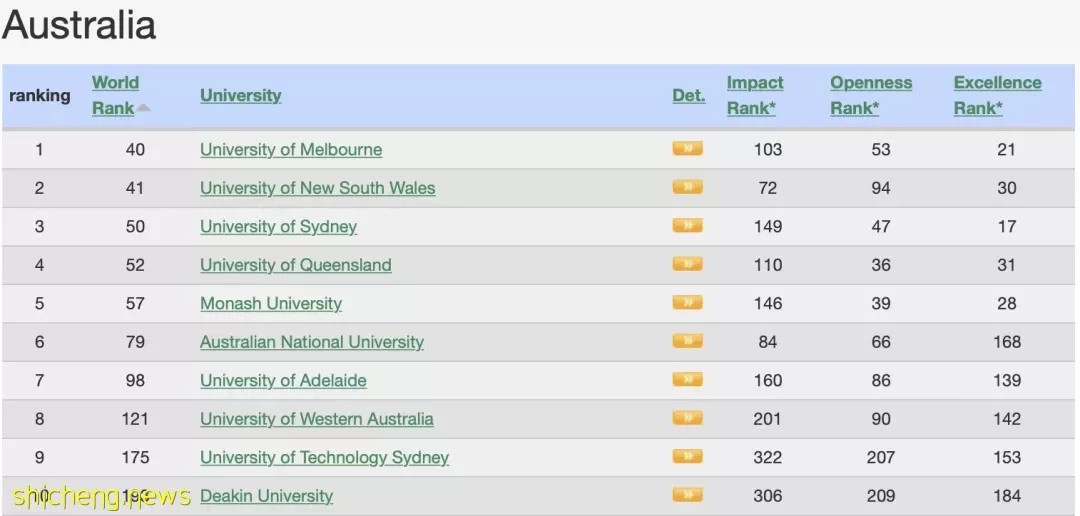Open details icon for Deakin University

click(x=687, y=495)
